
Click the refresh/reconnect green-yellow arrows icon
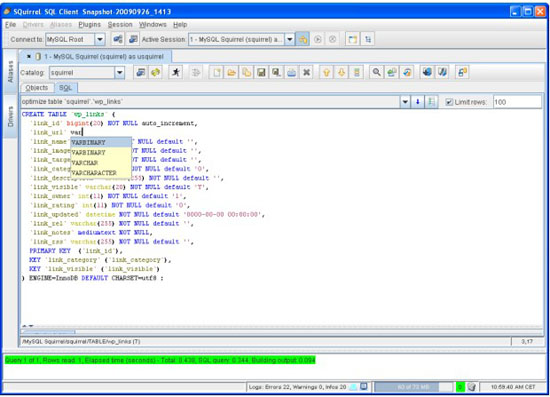(x=155, y=73)
